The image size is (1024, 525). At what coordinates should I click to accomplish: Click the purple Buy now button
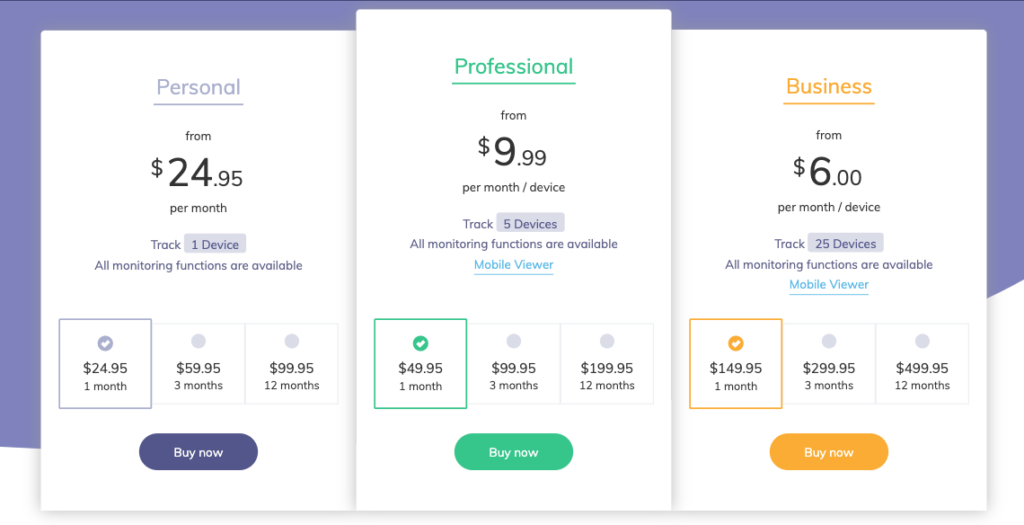pyautogui.click(x=199, y=452)
